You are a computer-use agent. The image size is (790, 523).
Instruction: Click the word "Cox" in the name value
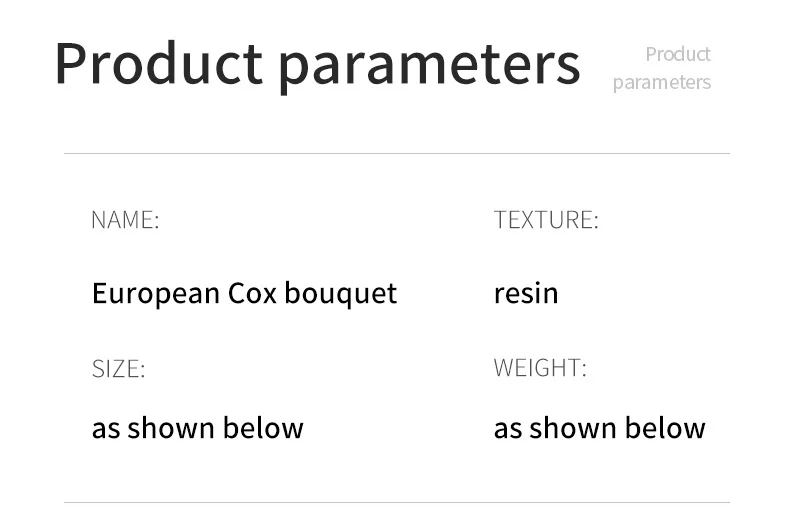coord(252,293)
